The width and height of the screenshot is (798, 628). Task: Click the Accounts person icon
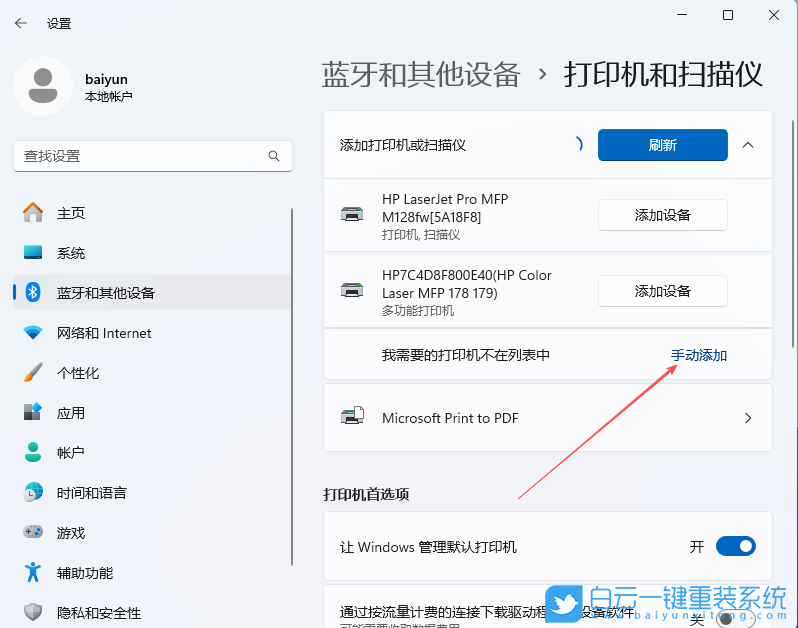(x=33, y=452)
